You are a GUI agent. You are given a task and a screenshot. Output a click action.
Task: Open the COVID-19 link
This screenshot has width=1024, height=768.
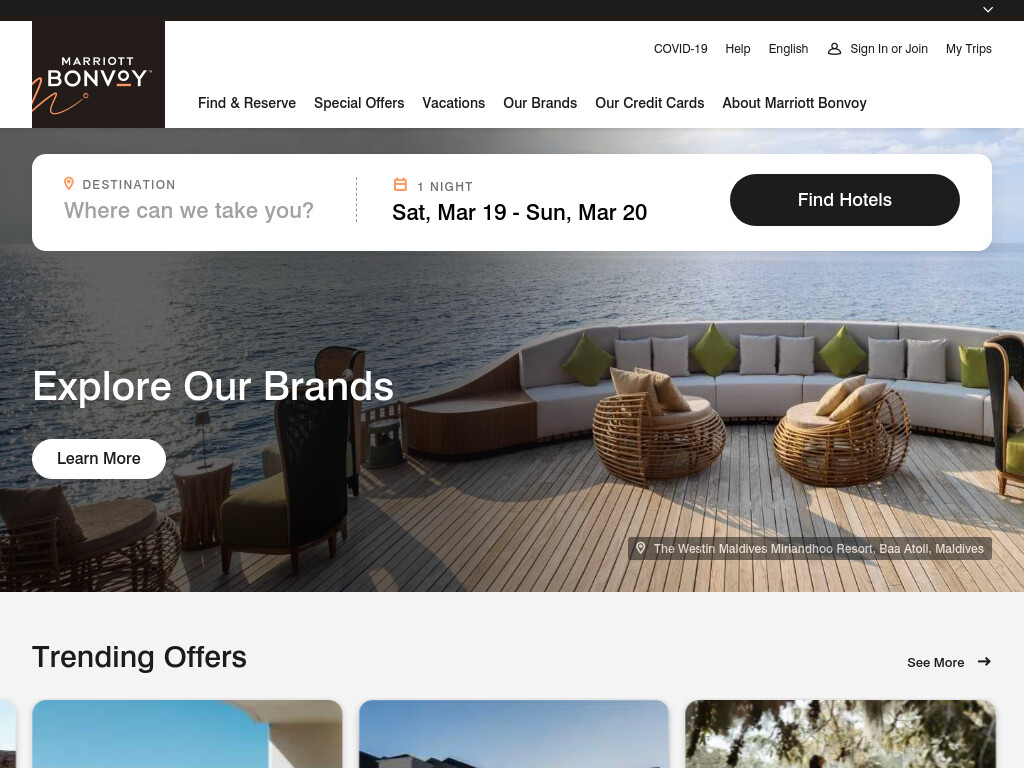pyautogui.click(x=680, y=49)
